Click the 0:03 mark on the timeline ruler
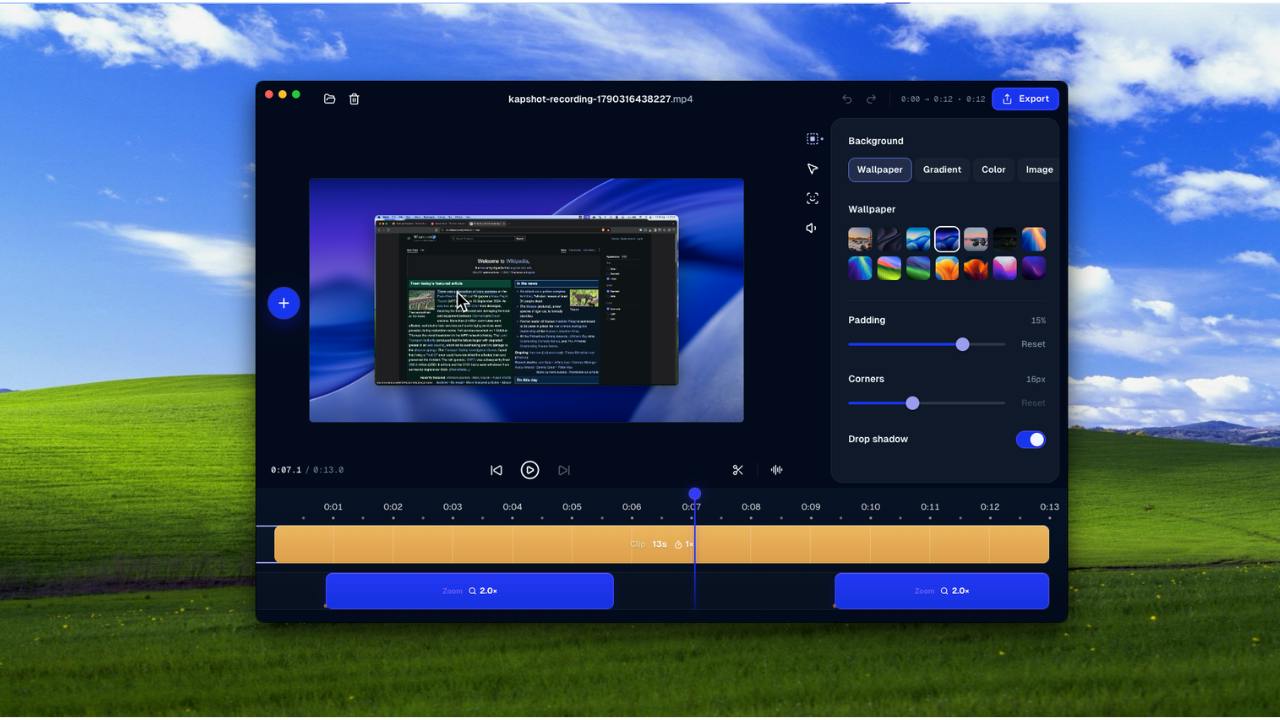Viewport: 1280px width, 720px height. click(x=453, y=507)
